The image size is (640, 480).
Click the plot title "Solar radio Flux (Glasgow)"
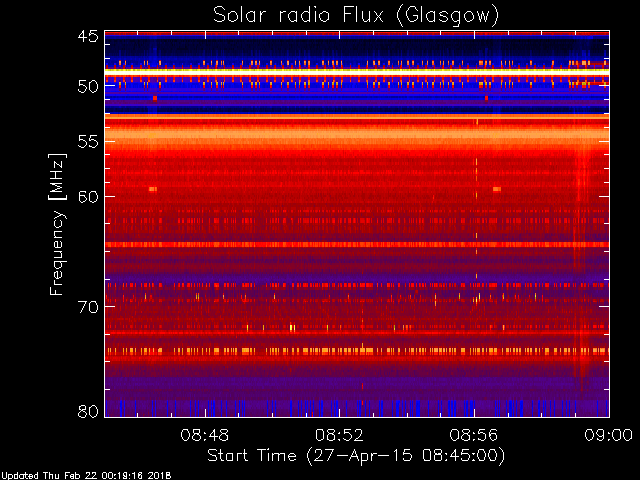pos(356,16)
